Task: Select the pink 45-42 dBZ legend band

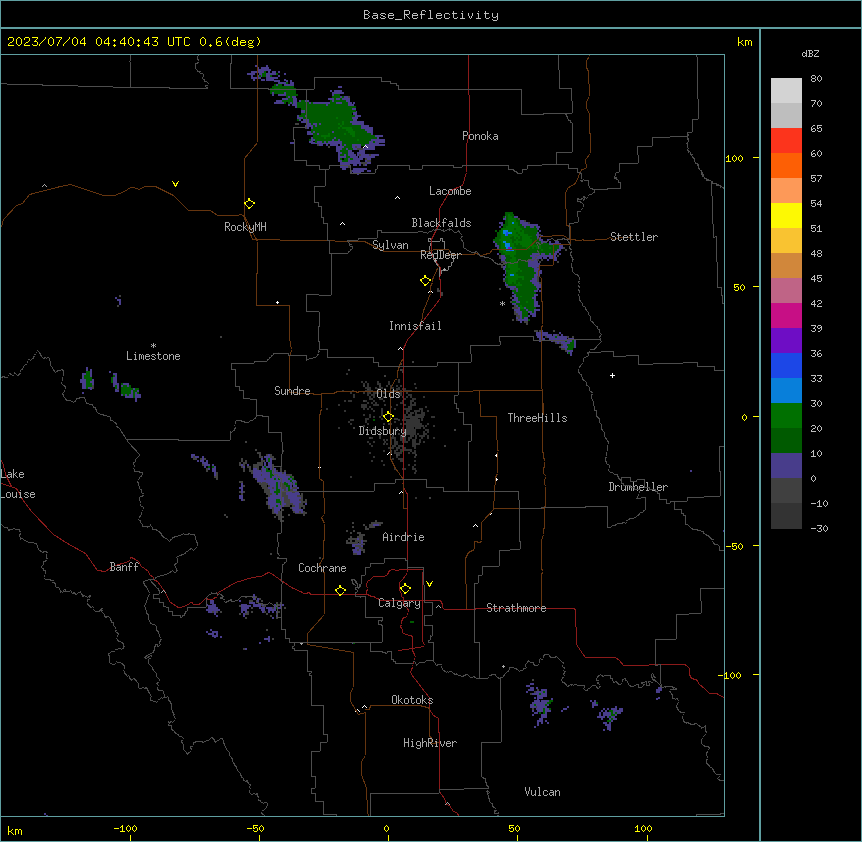Action: (x=786, y=290)
